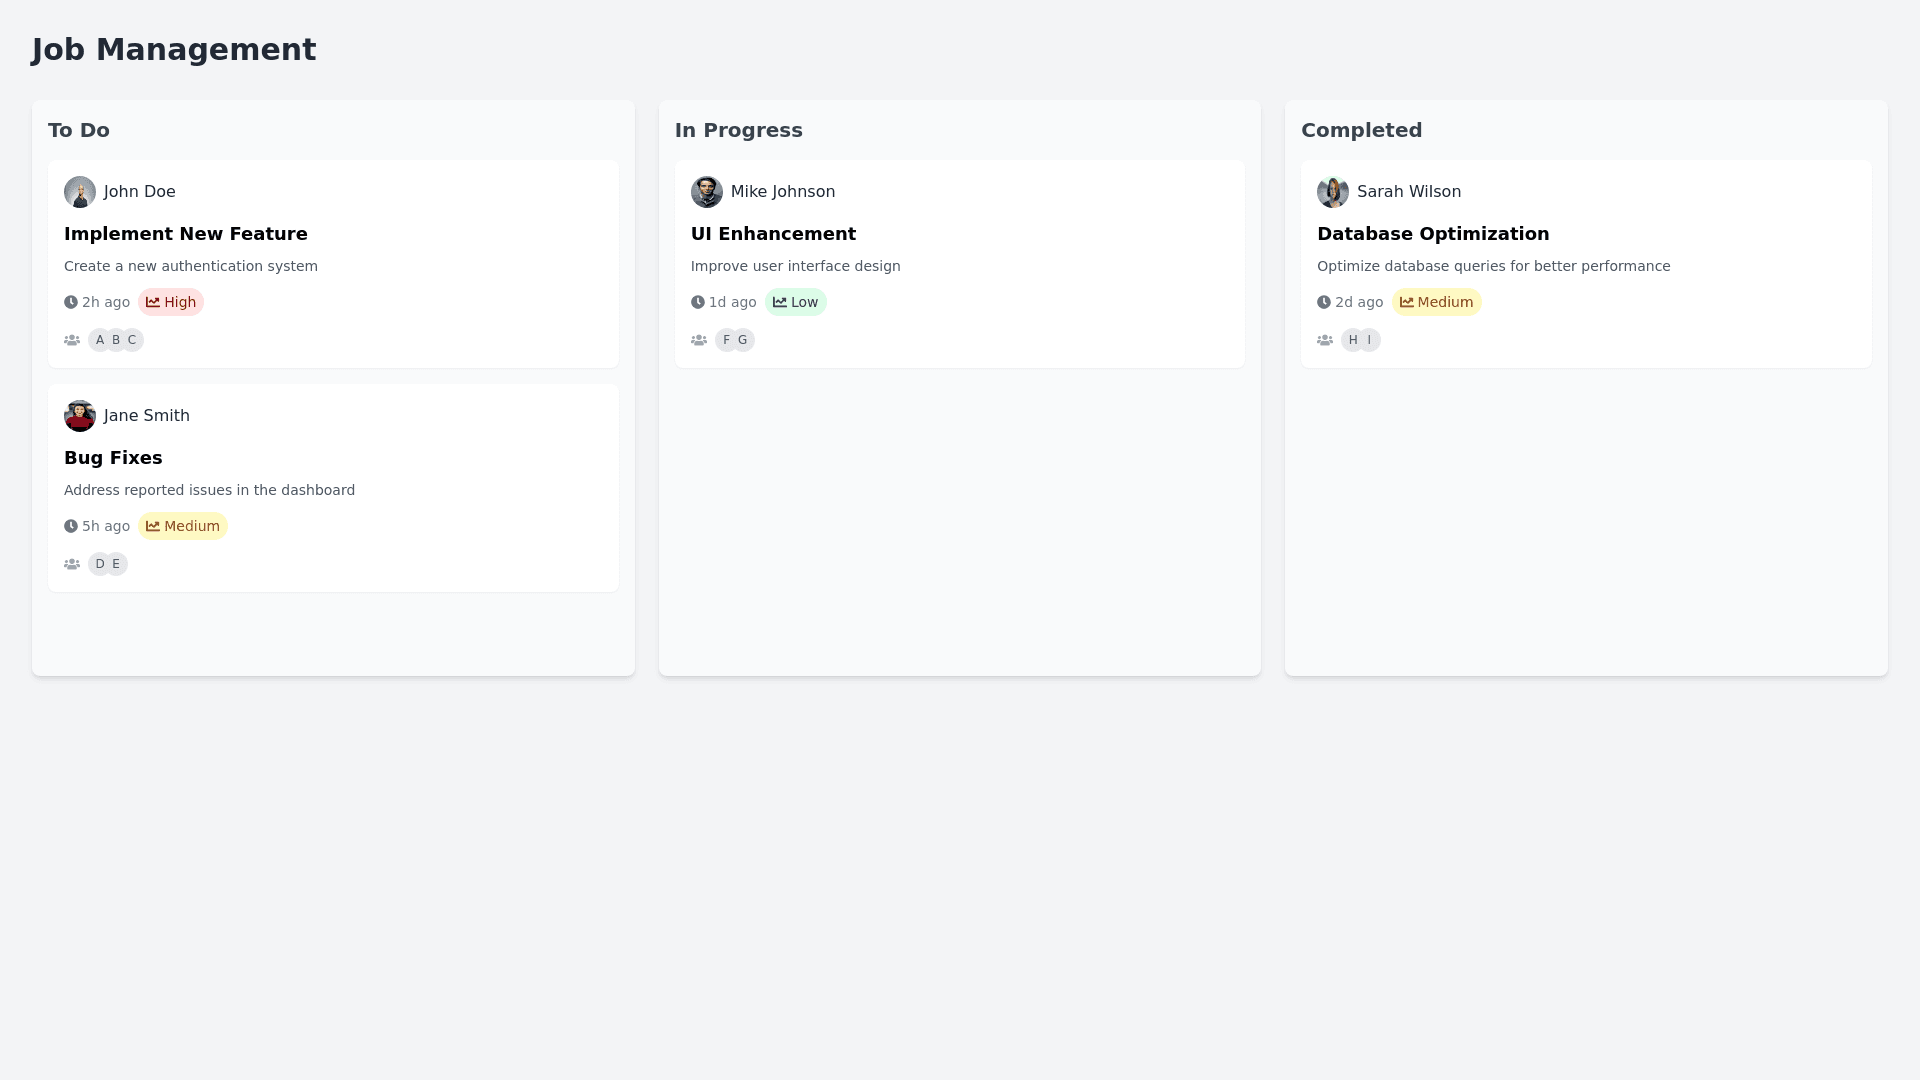Click the chart icon in the High badge
Screen dimensions: 1920x1080
pos(153,302)
